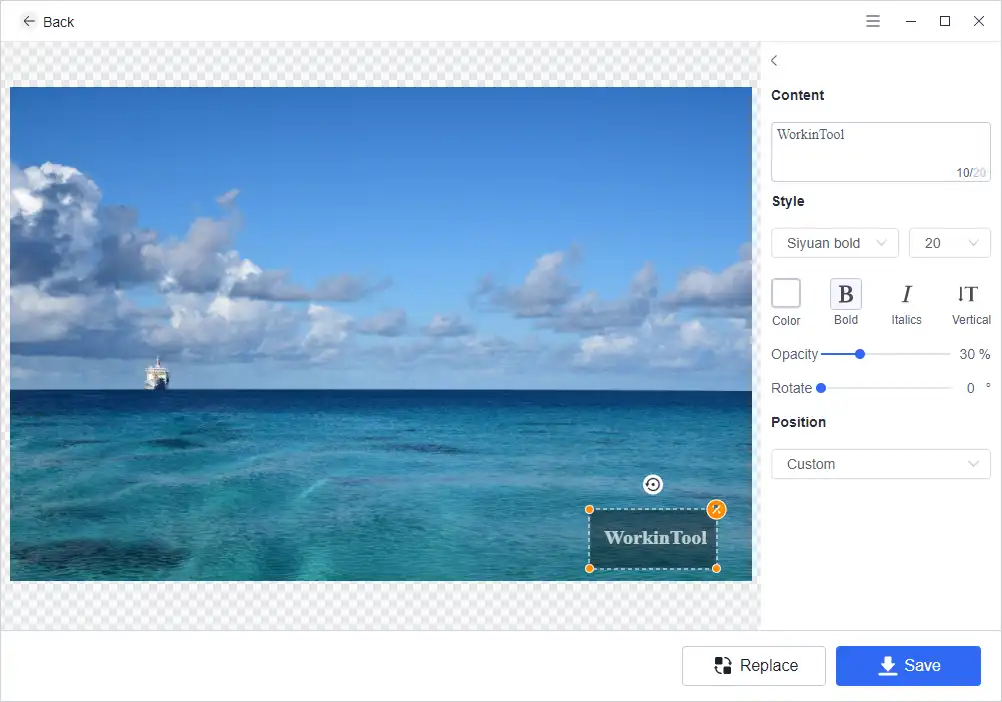This screenshot has height=702, width=1002.
Task: Click the Position section heading
Action: [798, 422]
